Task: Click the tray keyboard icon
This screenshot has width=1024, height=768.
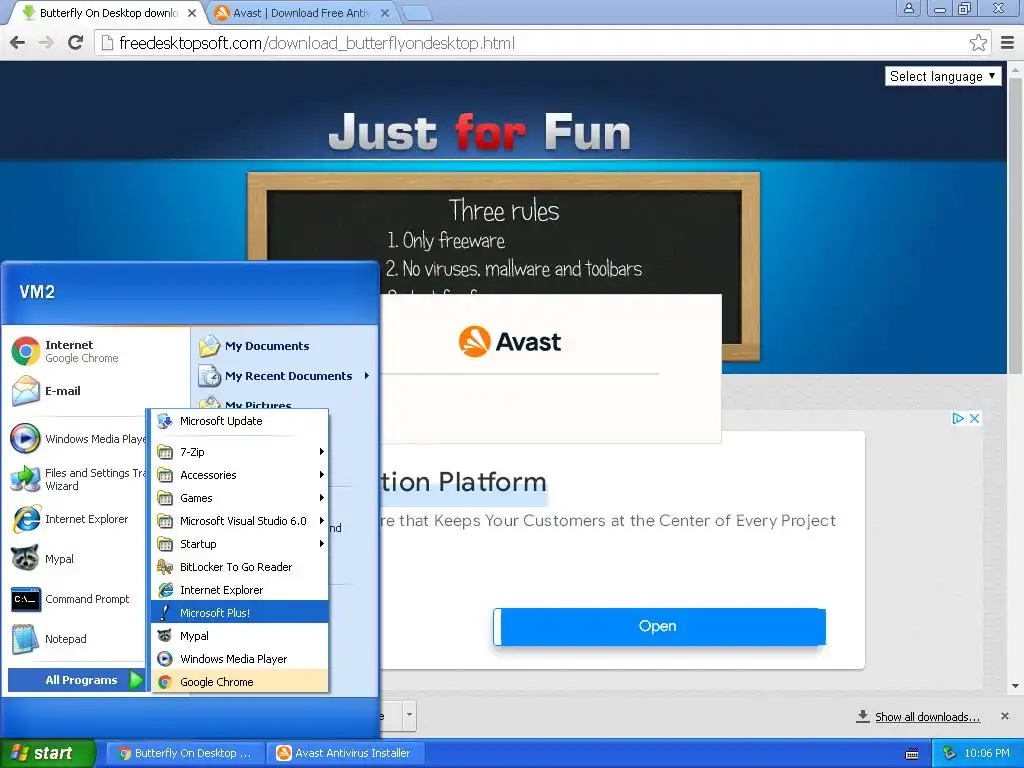Action: click(912, 754)
